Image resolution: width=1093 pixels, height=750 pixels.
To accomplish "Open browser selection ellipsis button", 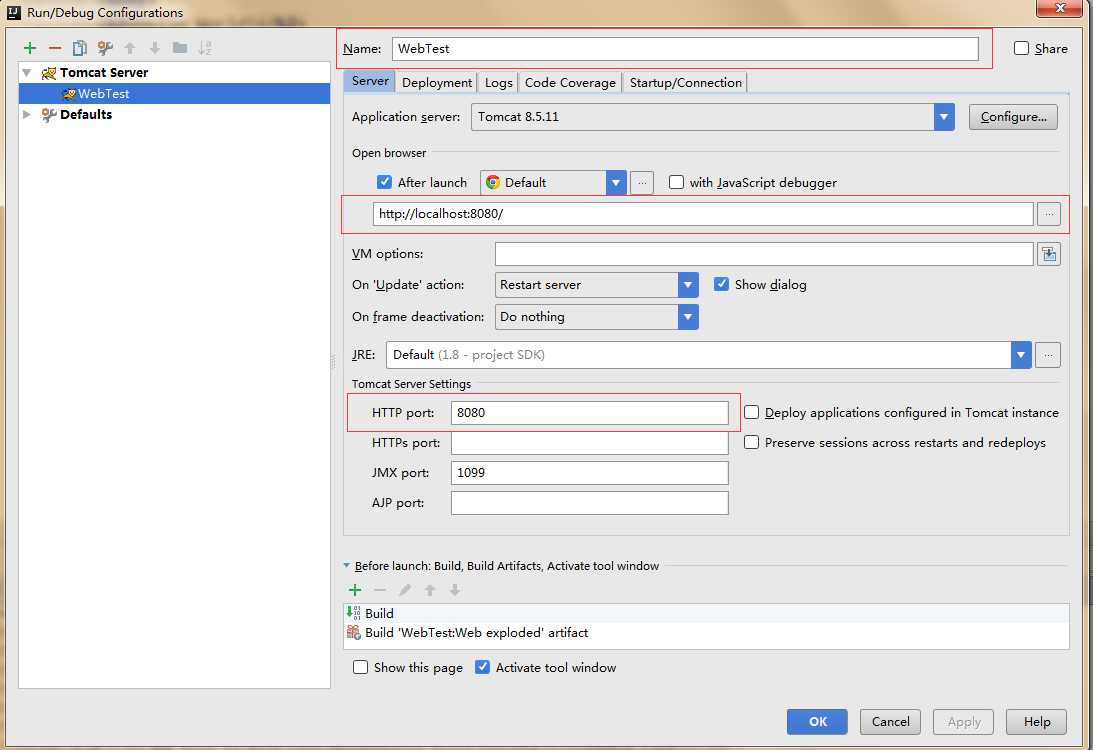I will click(x=642, y=183).
